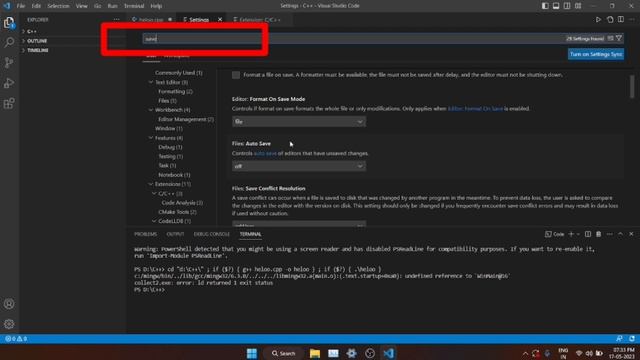640x360 pixels.
Task: Maximize the terminal panel size
Action: (620, 234)
